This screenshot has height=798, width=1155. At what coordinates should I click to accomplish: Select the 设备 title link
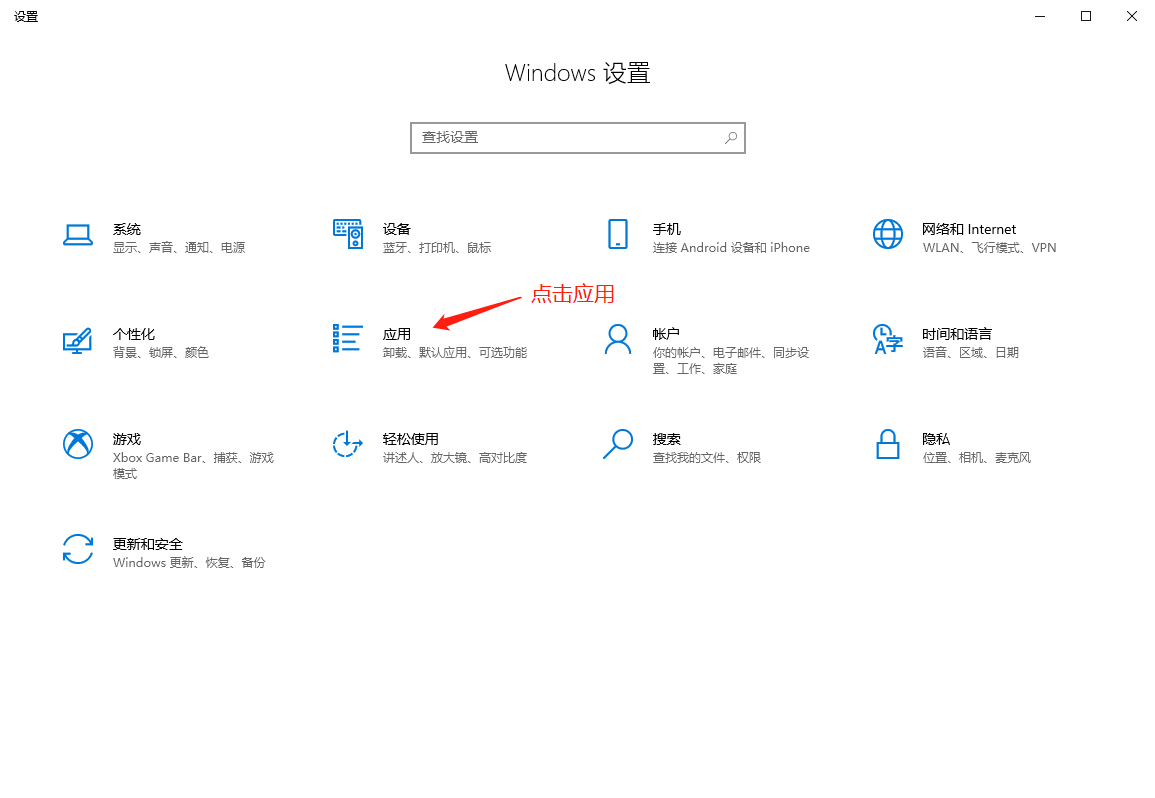click(396, 229)
